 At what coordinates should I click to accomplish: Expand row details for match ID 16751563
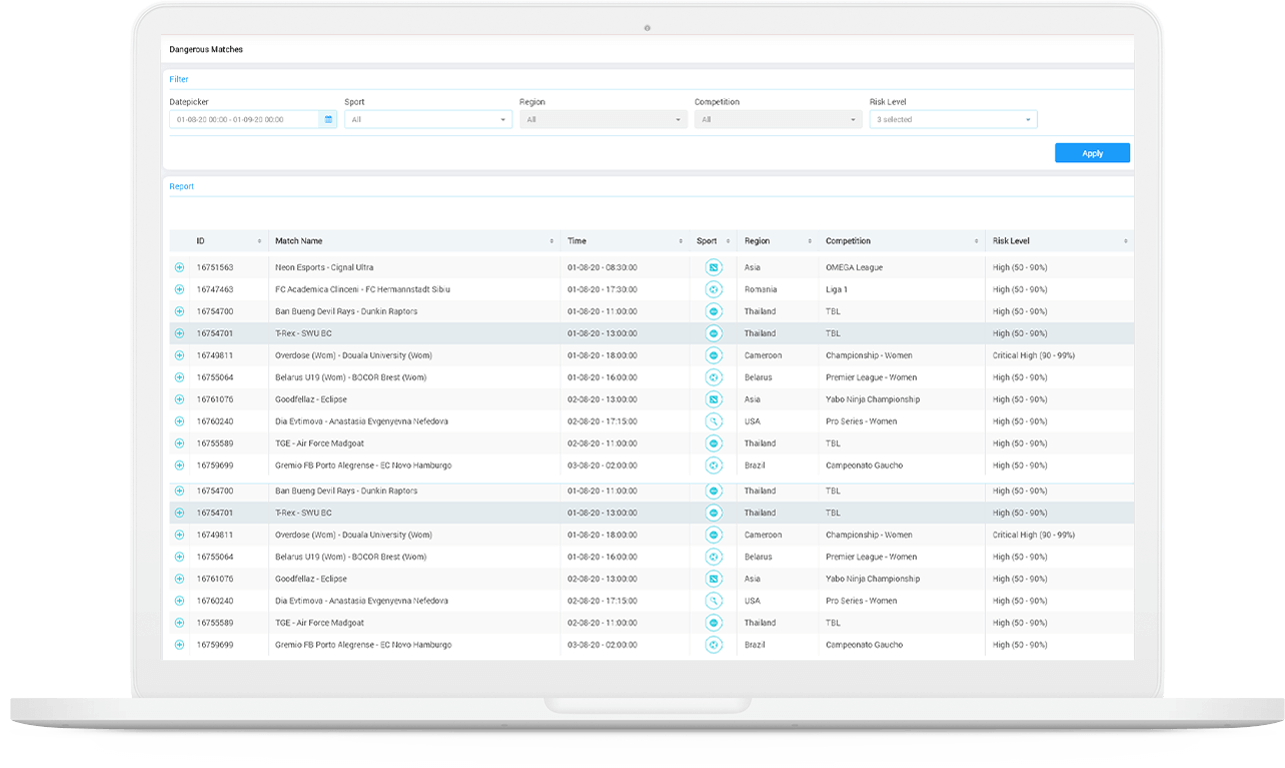pos(180,268)
